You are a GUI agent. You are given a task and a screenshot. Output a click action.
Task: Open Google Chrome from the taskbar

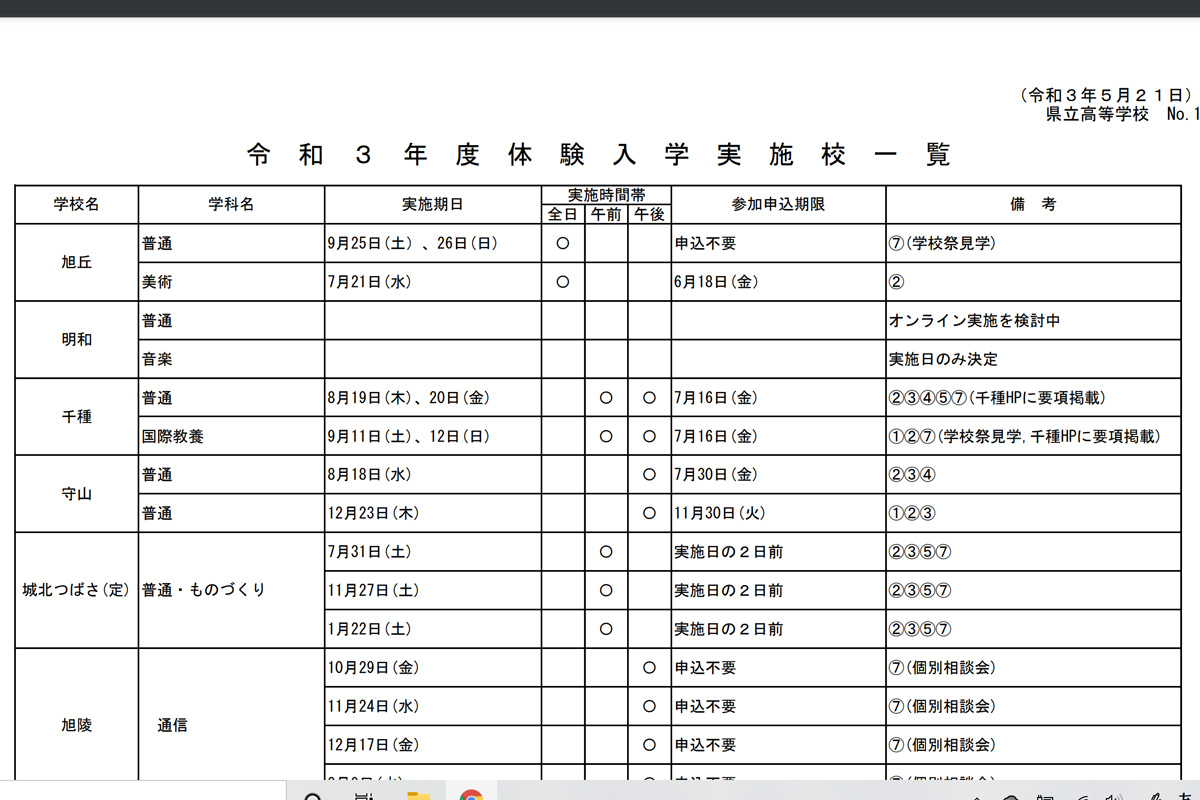471,796
